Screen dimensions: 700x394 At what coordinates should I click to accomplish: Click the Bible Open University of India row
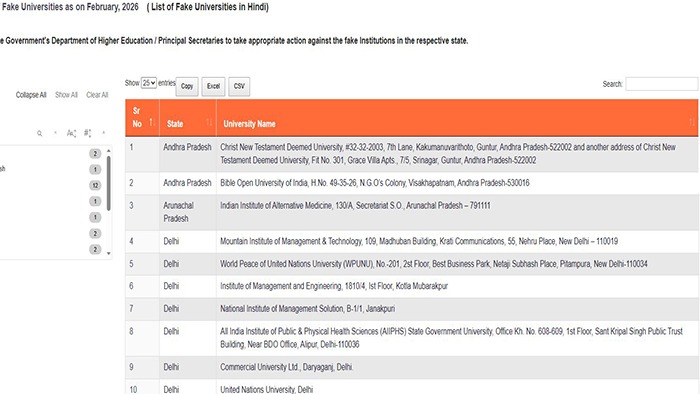[412, 183]
